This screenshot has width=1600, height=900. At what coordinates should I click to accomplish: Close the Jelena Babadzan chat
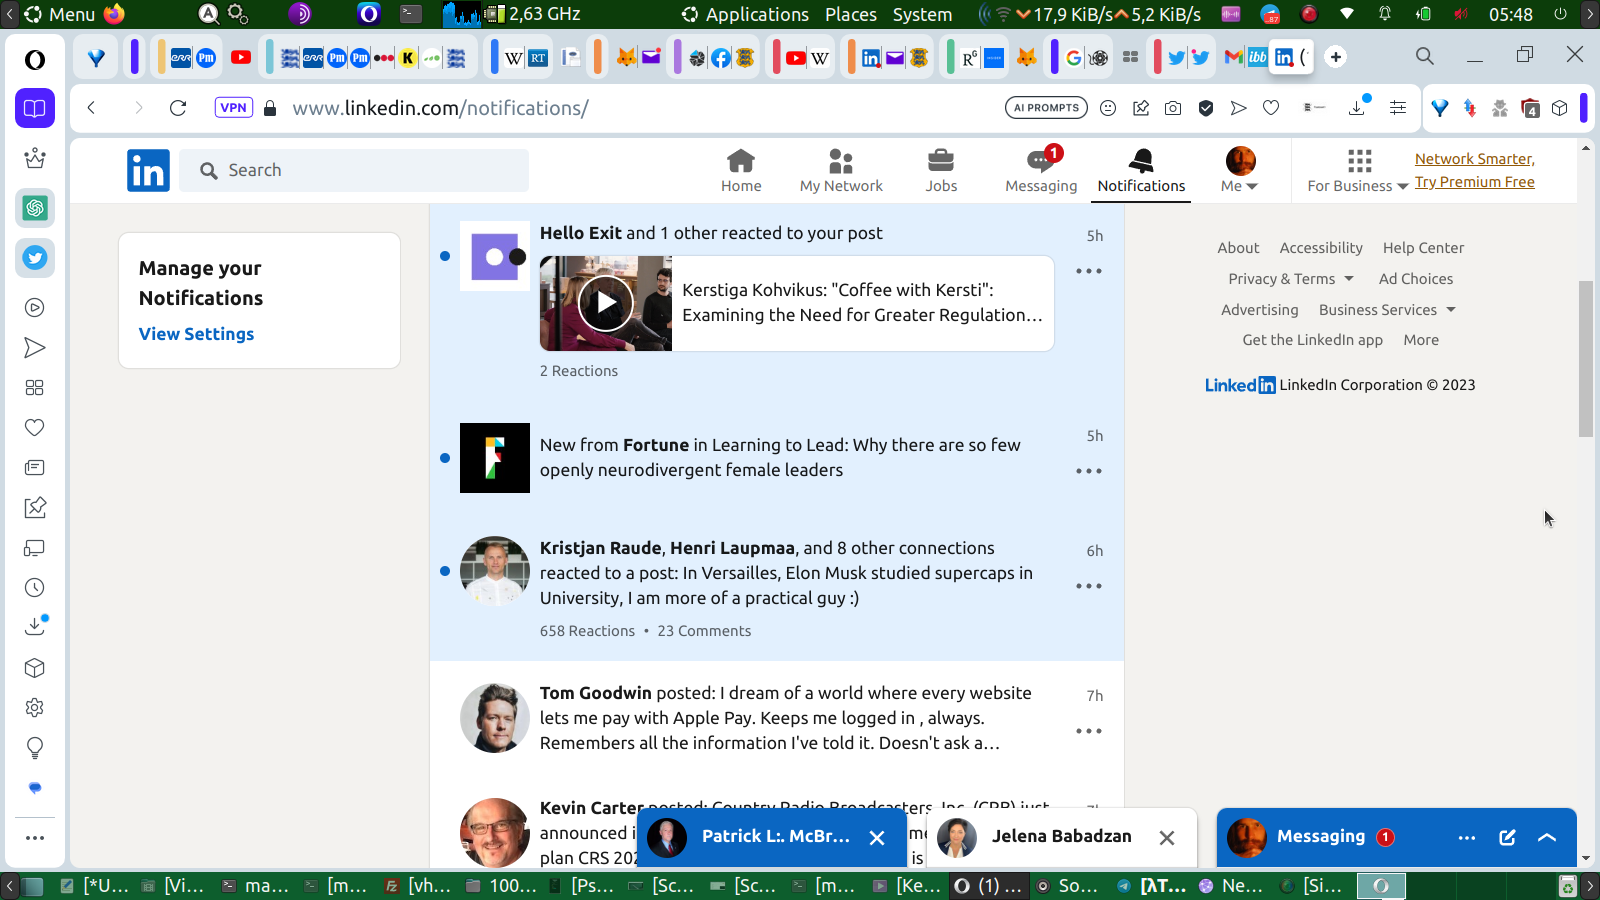pyautogui.click(x=1167, y=838)
